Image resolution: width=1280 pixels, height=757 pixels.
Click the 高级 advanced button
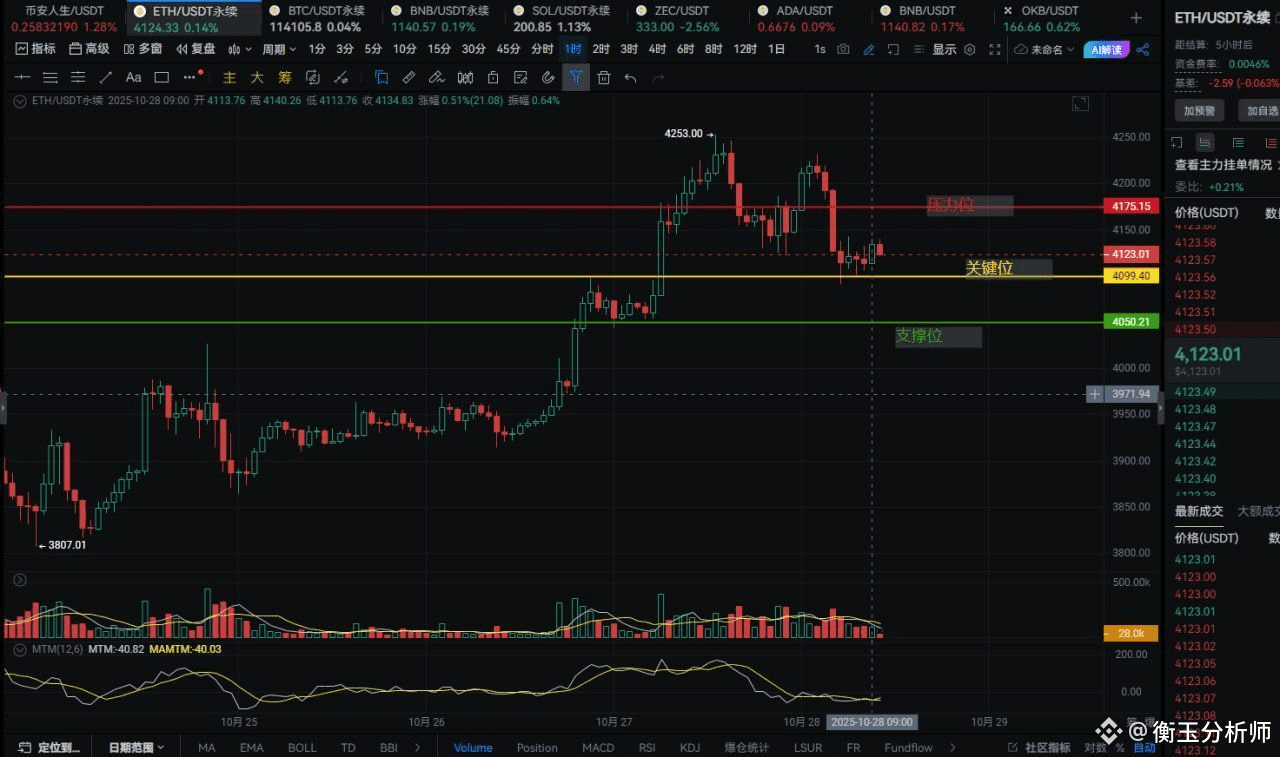click(x=89, y=49)
